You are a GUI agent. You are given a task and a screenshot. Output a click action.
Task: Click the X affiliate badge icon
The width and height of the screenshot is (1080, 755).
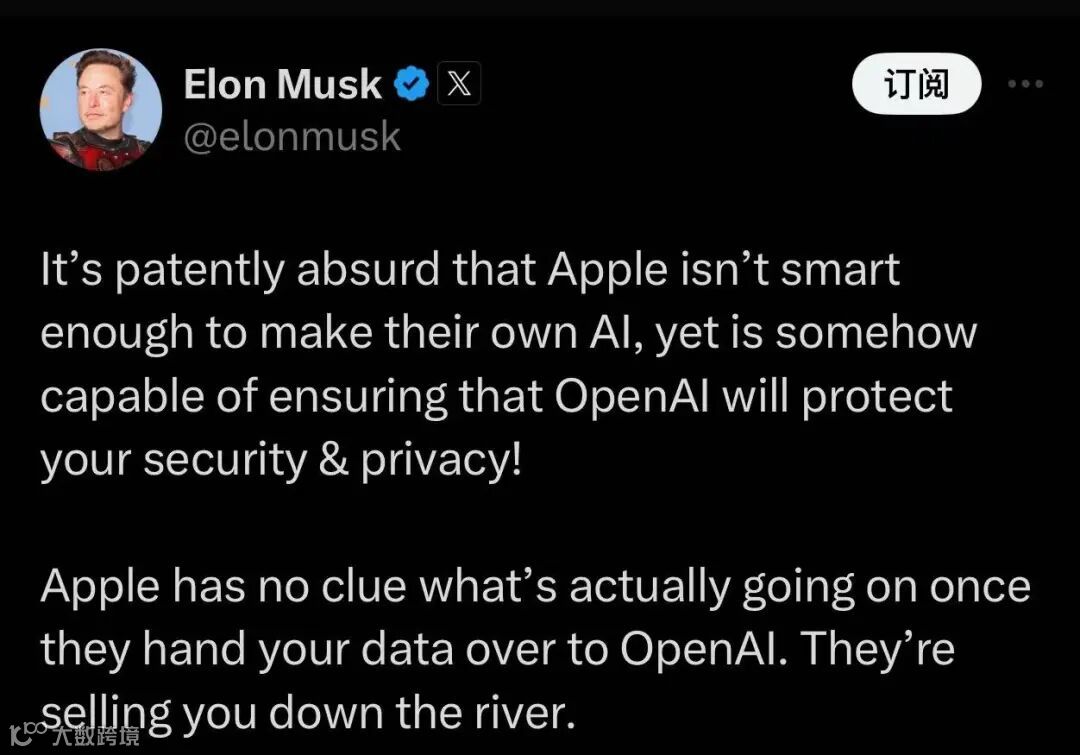tap(459, 83)
